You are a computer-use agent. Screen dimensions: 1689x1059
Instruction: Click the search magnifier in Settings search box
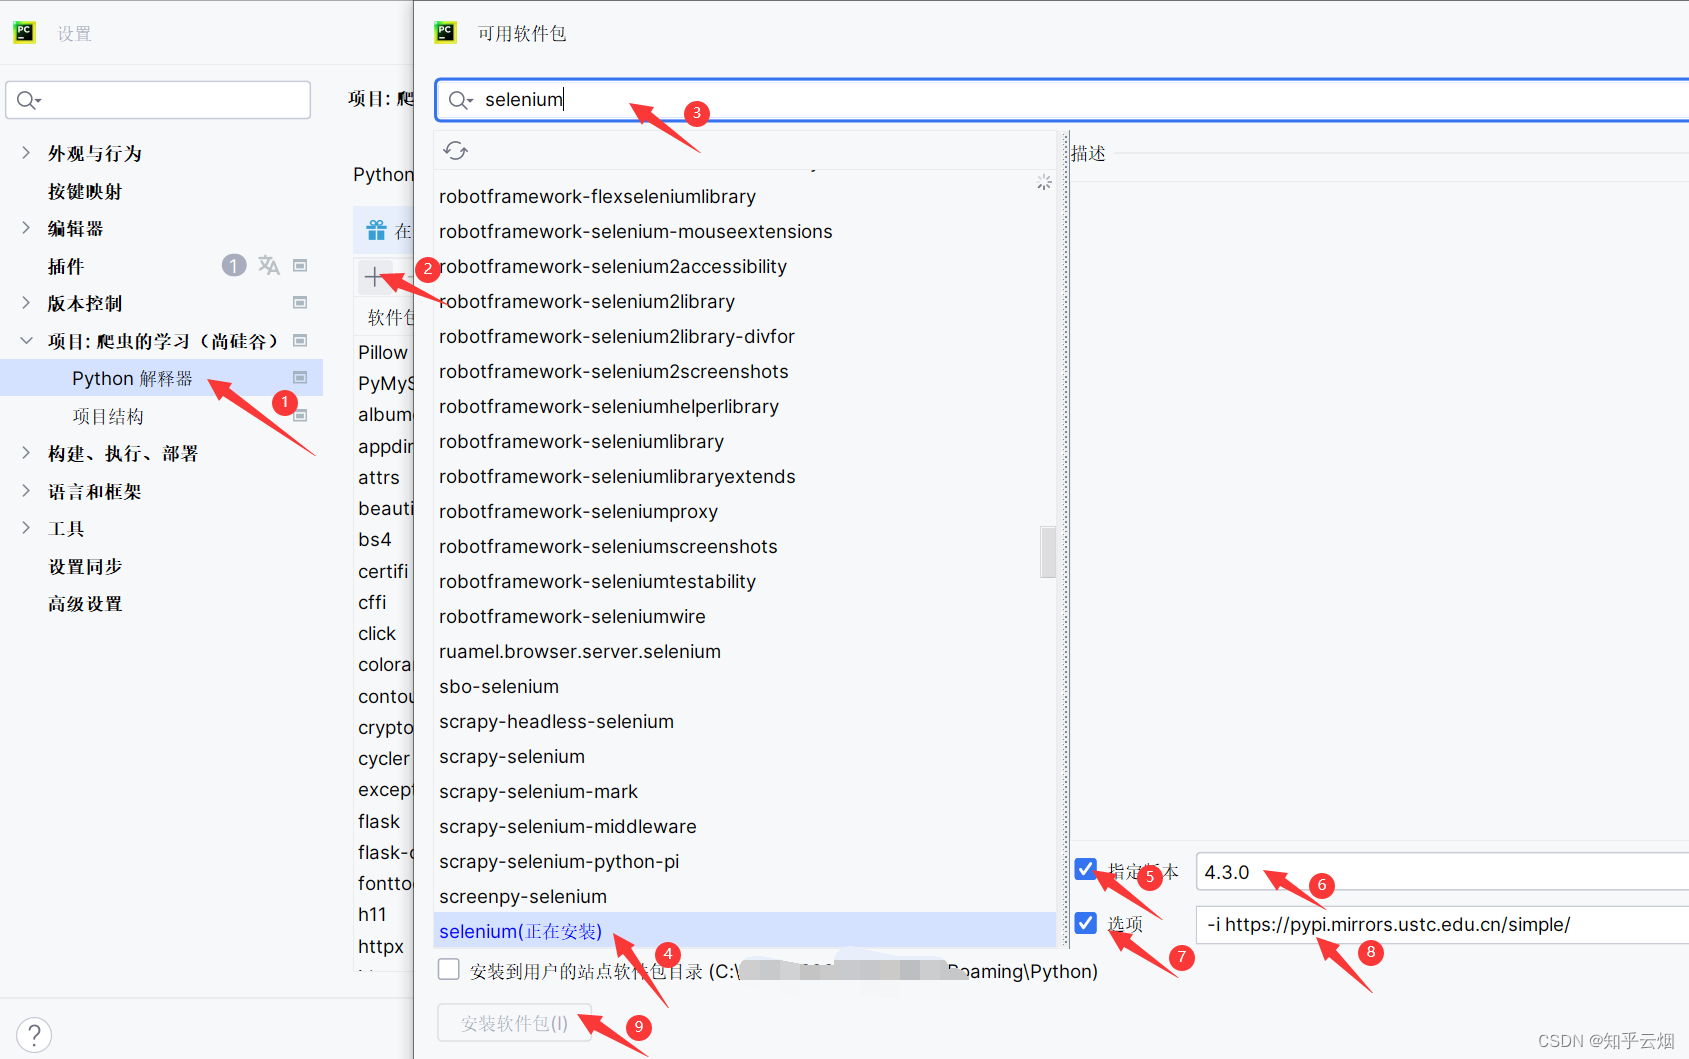(27, 100)
